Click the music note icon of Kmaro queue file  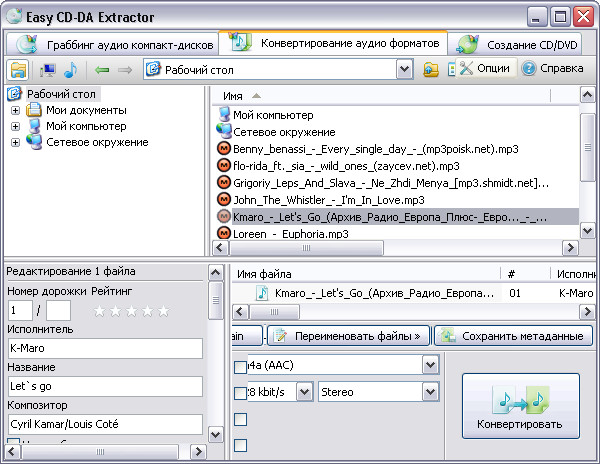[x=262, y=293]
